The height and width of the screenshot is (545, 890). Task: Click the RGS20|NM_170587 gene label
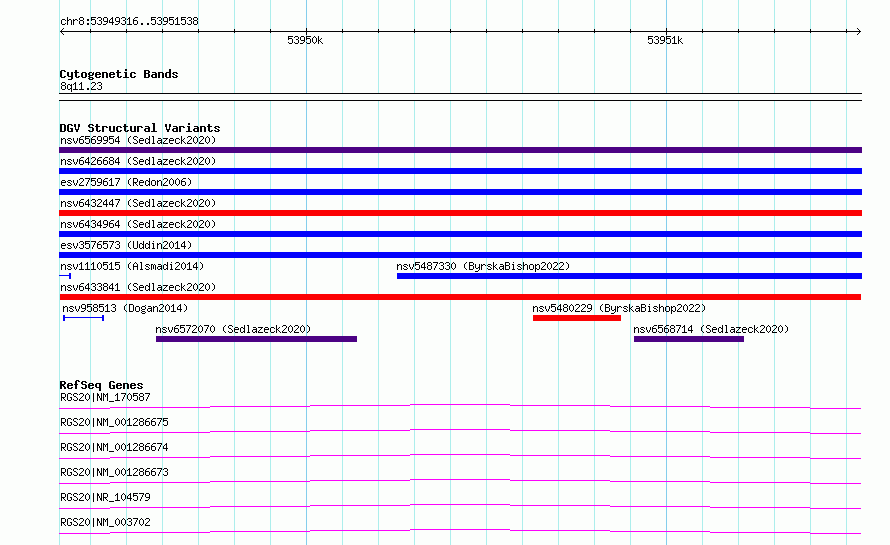[x=105, y=397]
